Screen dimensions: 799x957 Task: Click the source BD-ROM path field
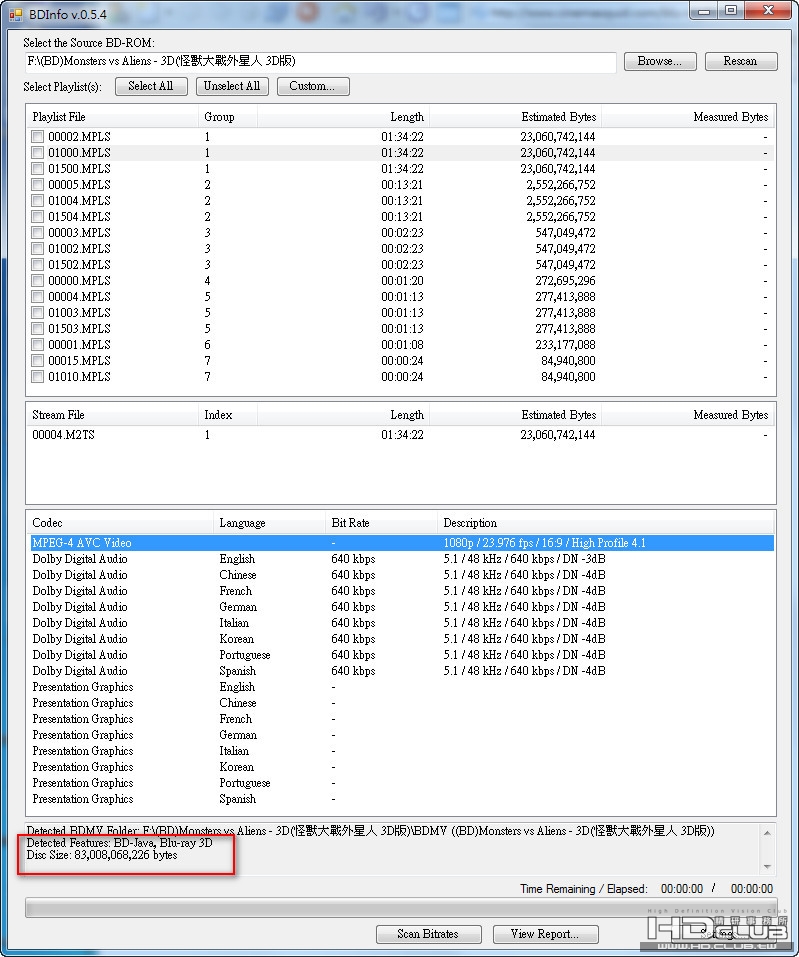tap(320, 62)
